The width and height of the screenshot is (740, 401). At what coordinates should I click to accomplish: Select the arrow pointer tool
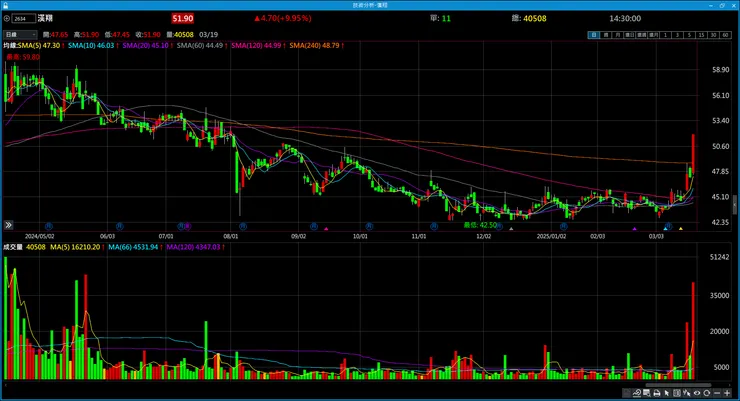pos(667,393)
